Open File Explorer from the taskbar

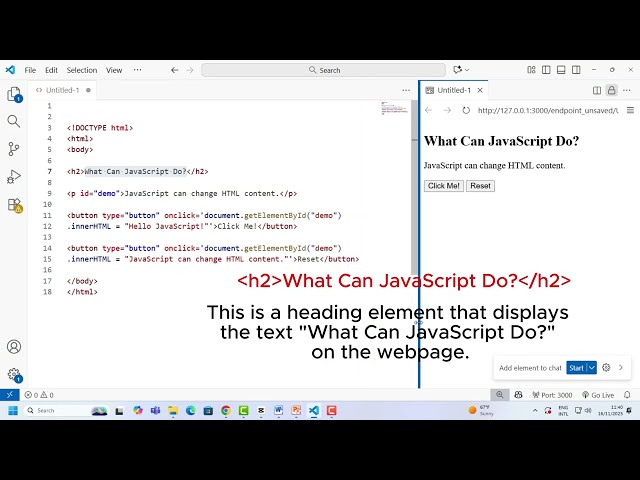(x=173, y=410)
